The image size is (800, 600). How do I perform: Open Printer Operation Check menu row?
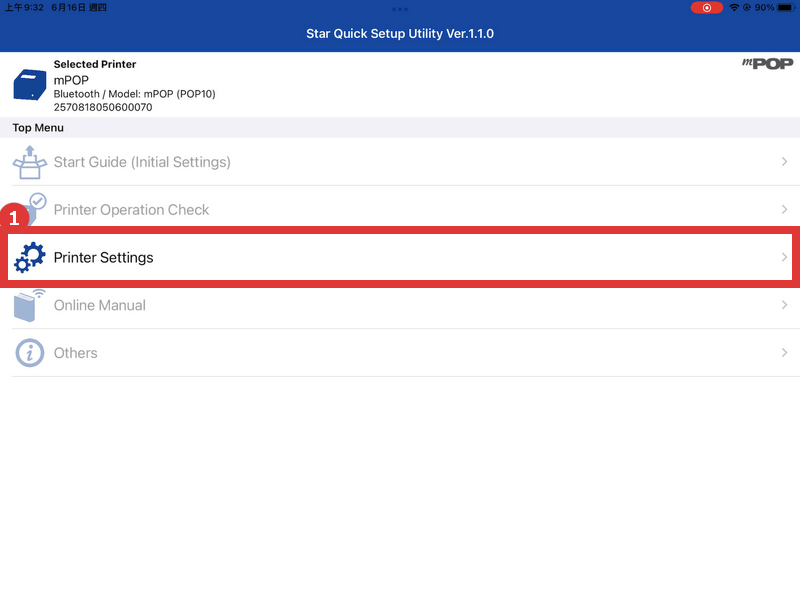tap(400, 210)
